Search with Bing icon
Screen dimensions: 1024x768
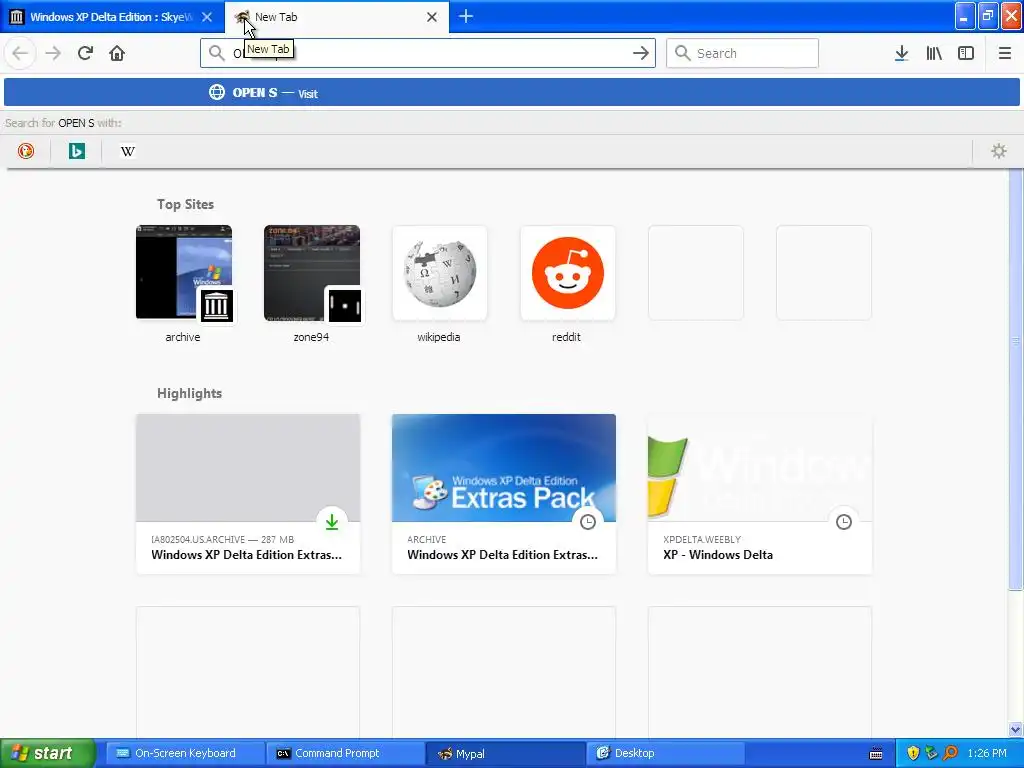(x=77, y=151)
